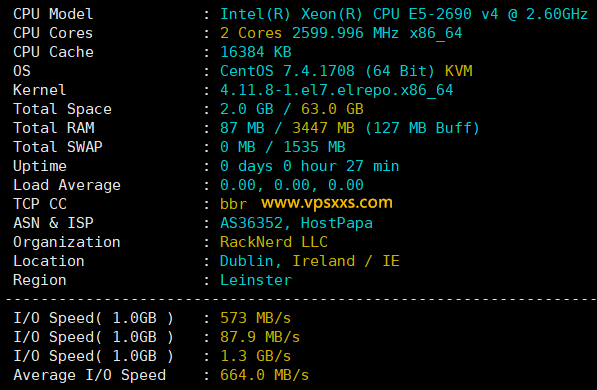
Task: Click the 'Average I/O Speed' label
Action: point(89,376)
